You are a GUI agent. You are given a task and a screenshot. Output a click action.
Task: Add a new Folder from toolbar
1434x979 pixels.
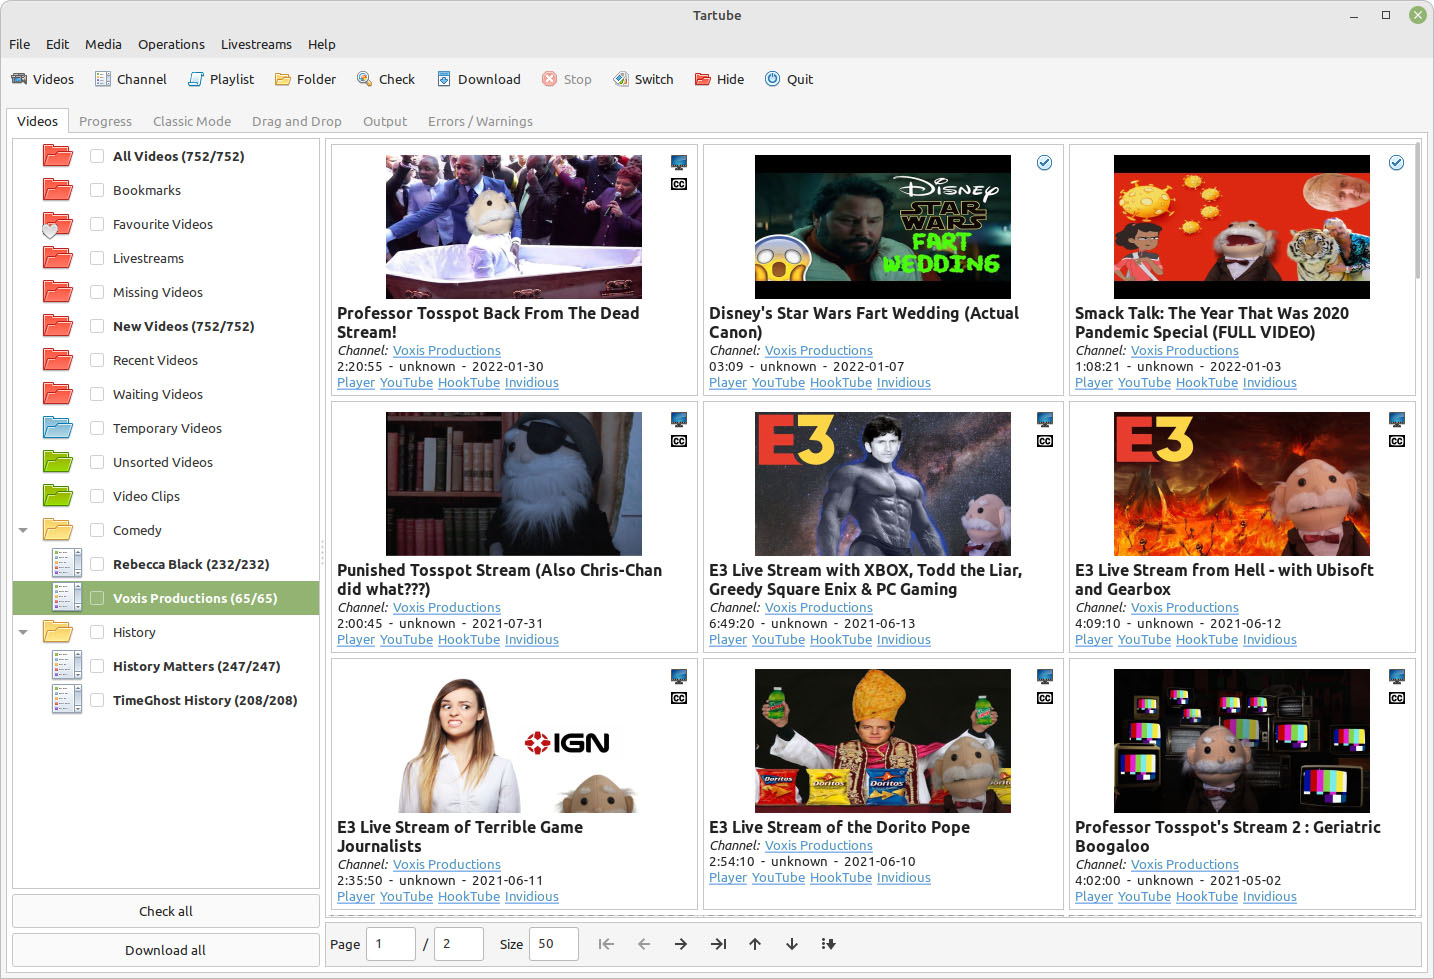coord(305,79)
